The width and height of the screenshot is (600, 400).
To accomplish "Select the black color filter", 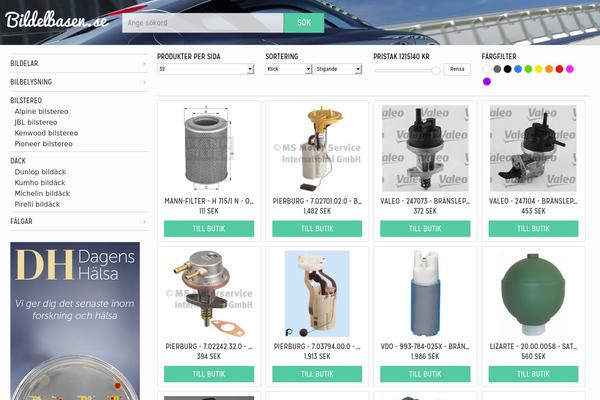I will [x=507, y=69].
